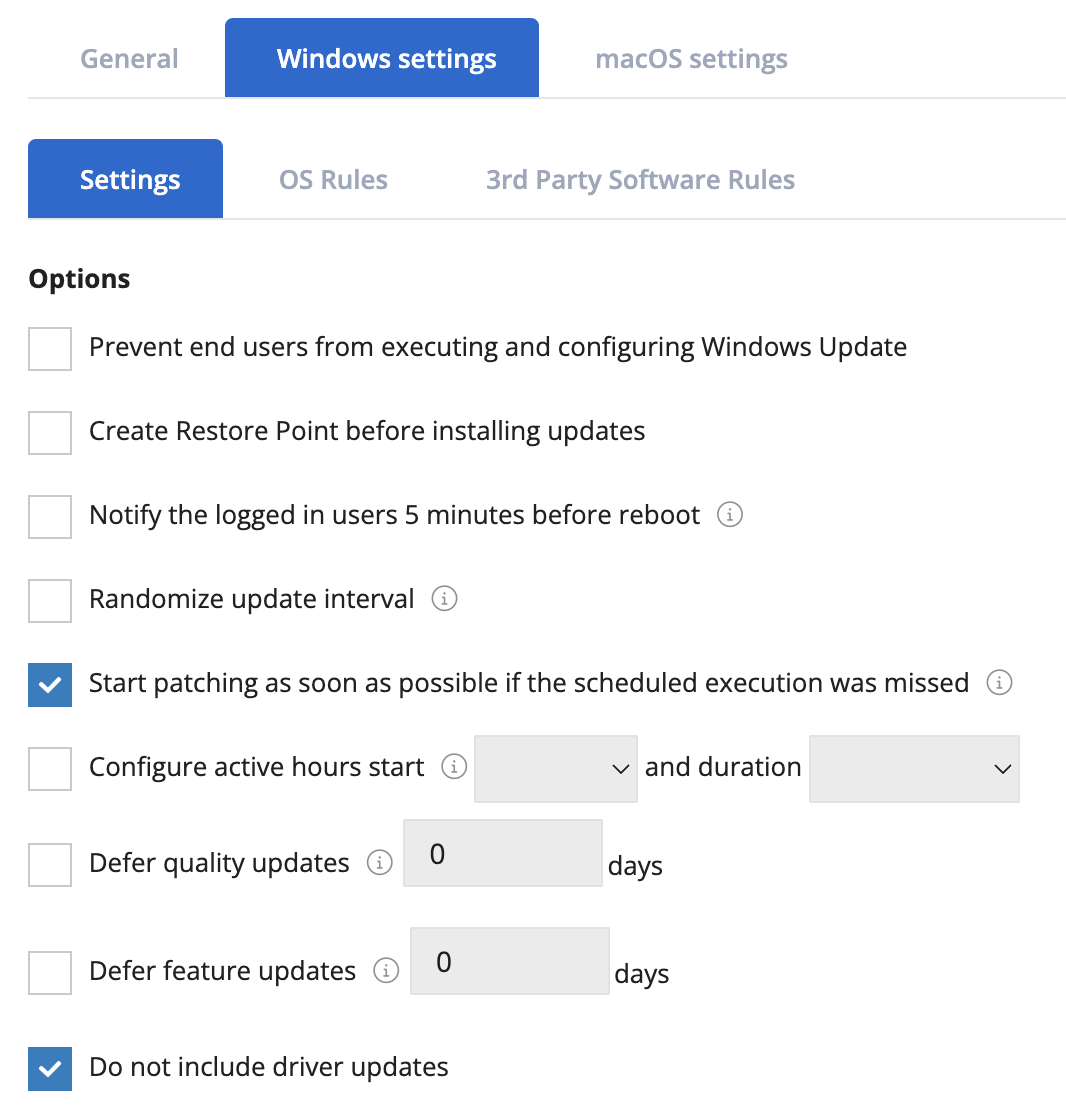
Task: Enable the Defer quality updates checkbox
Action: click(50, 864)
